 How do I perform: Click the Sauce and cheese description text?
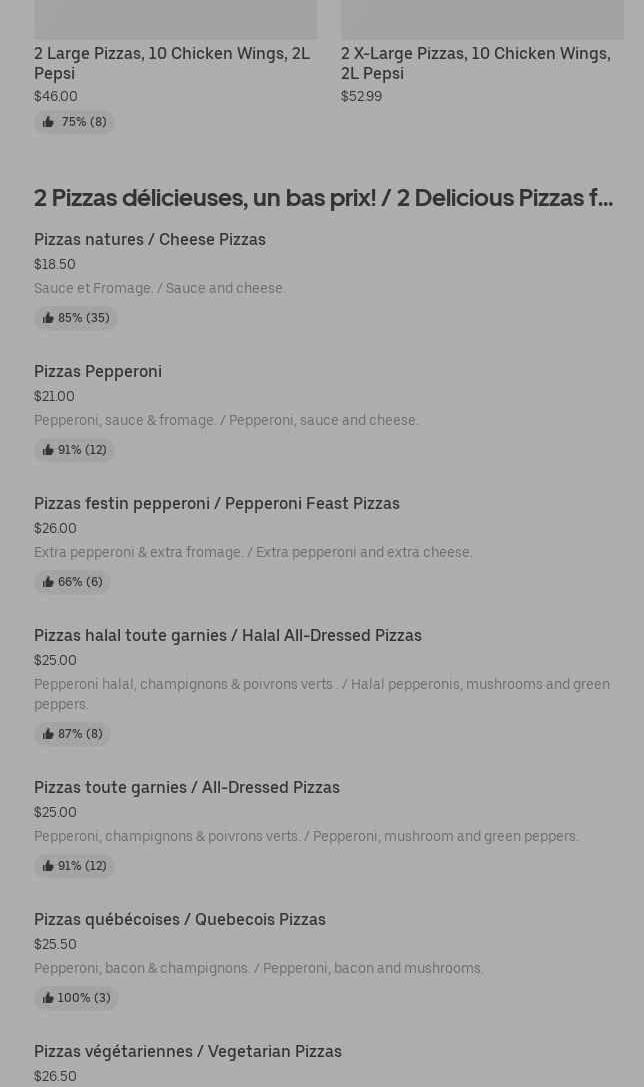coord(160,288)
